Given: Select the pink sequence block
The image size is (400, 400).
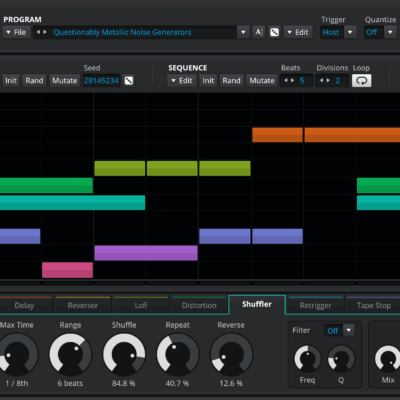Looking at the screenshot, I should (x=67, y=270).
